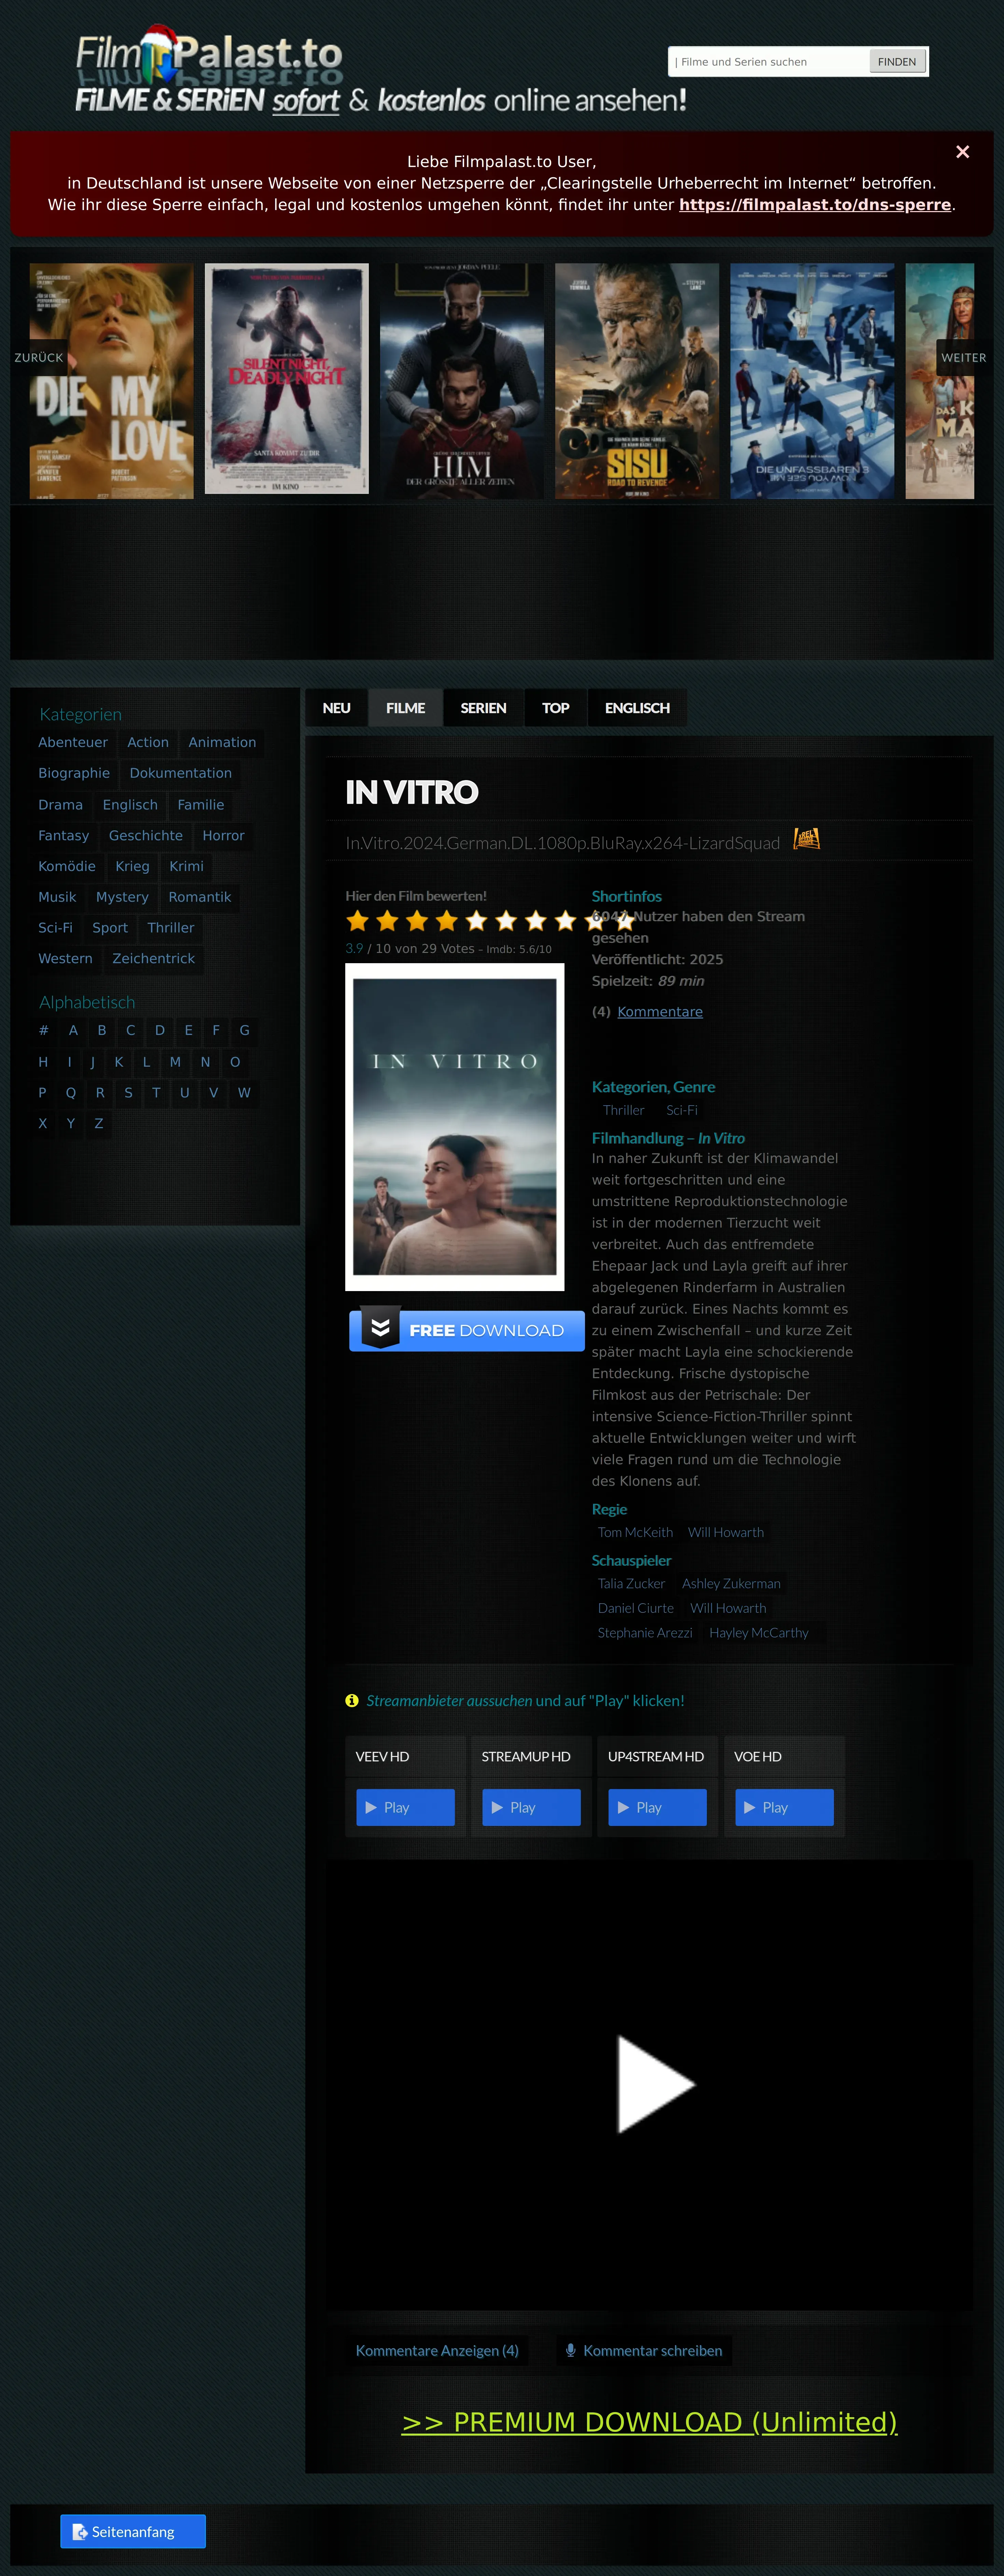The height and width of the screenshot is (2576, 1004).
Task: Select the Horror category
Action: (x=223, y=835)
